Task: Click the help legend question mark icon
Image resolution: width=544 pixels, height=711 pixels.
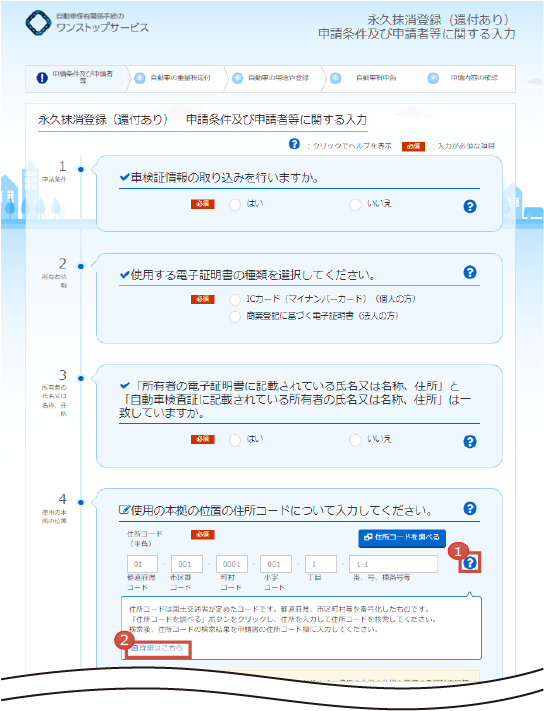Action: click(294, 144)
